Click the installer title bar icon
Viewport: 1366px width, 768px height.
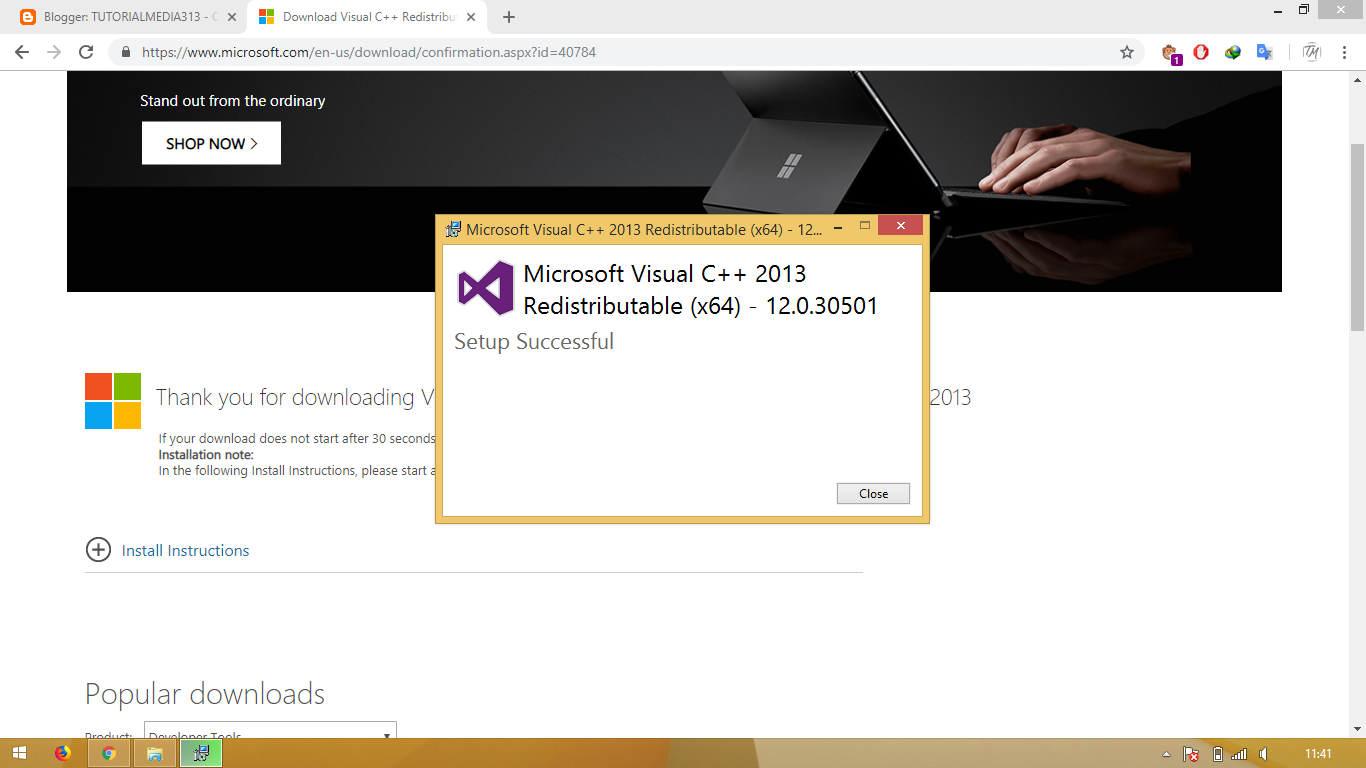click(453, 229)
